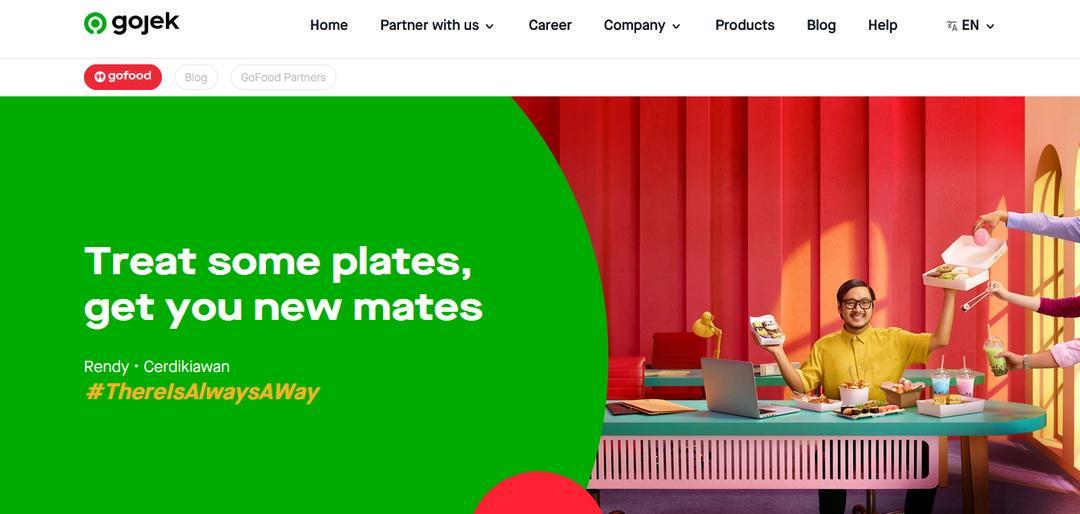1080x514 pixels.
Task: Click the laptop on the table image
Action: pos(745,388)
